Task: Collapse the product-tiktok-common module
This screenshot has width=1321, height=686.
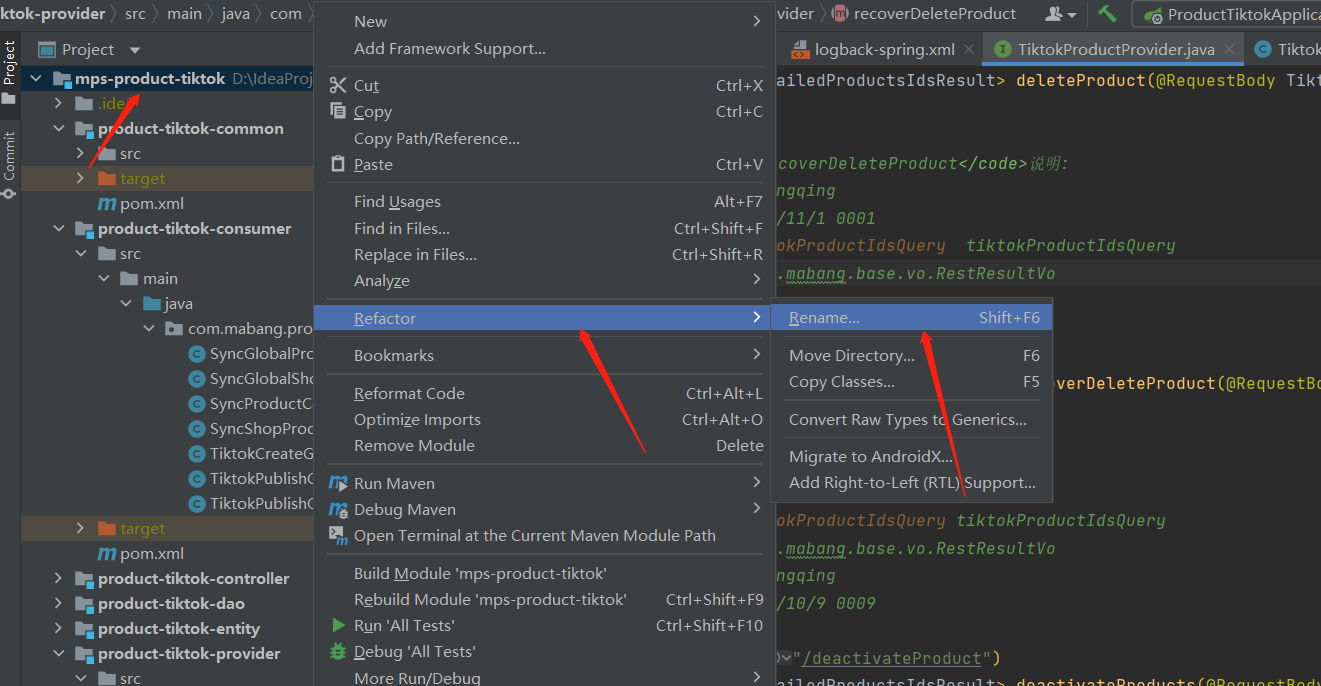Action: click(59, 129)
